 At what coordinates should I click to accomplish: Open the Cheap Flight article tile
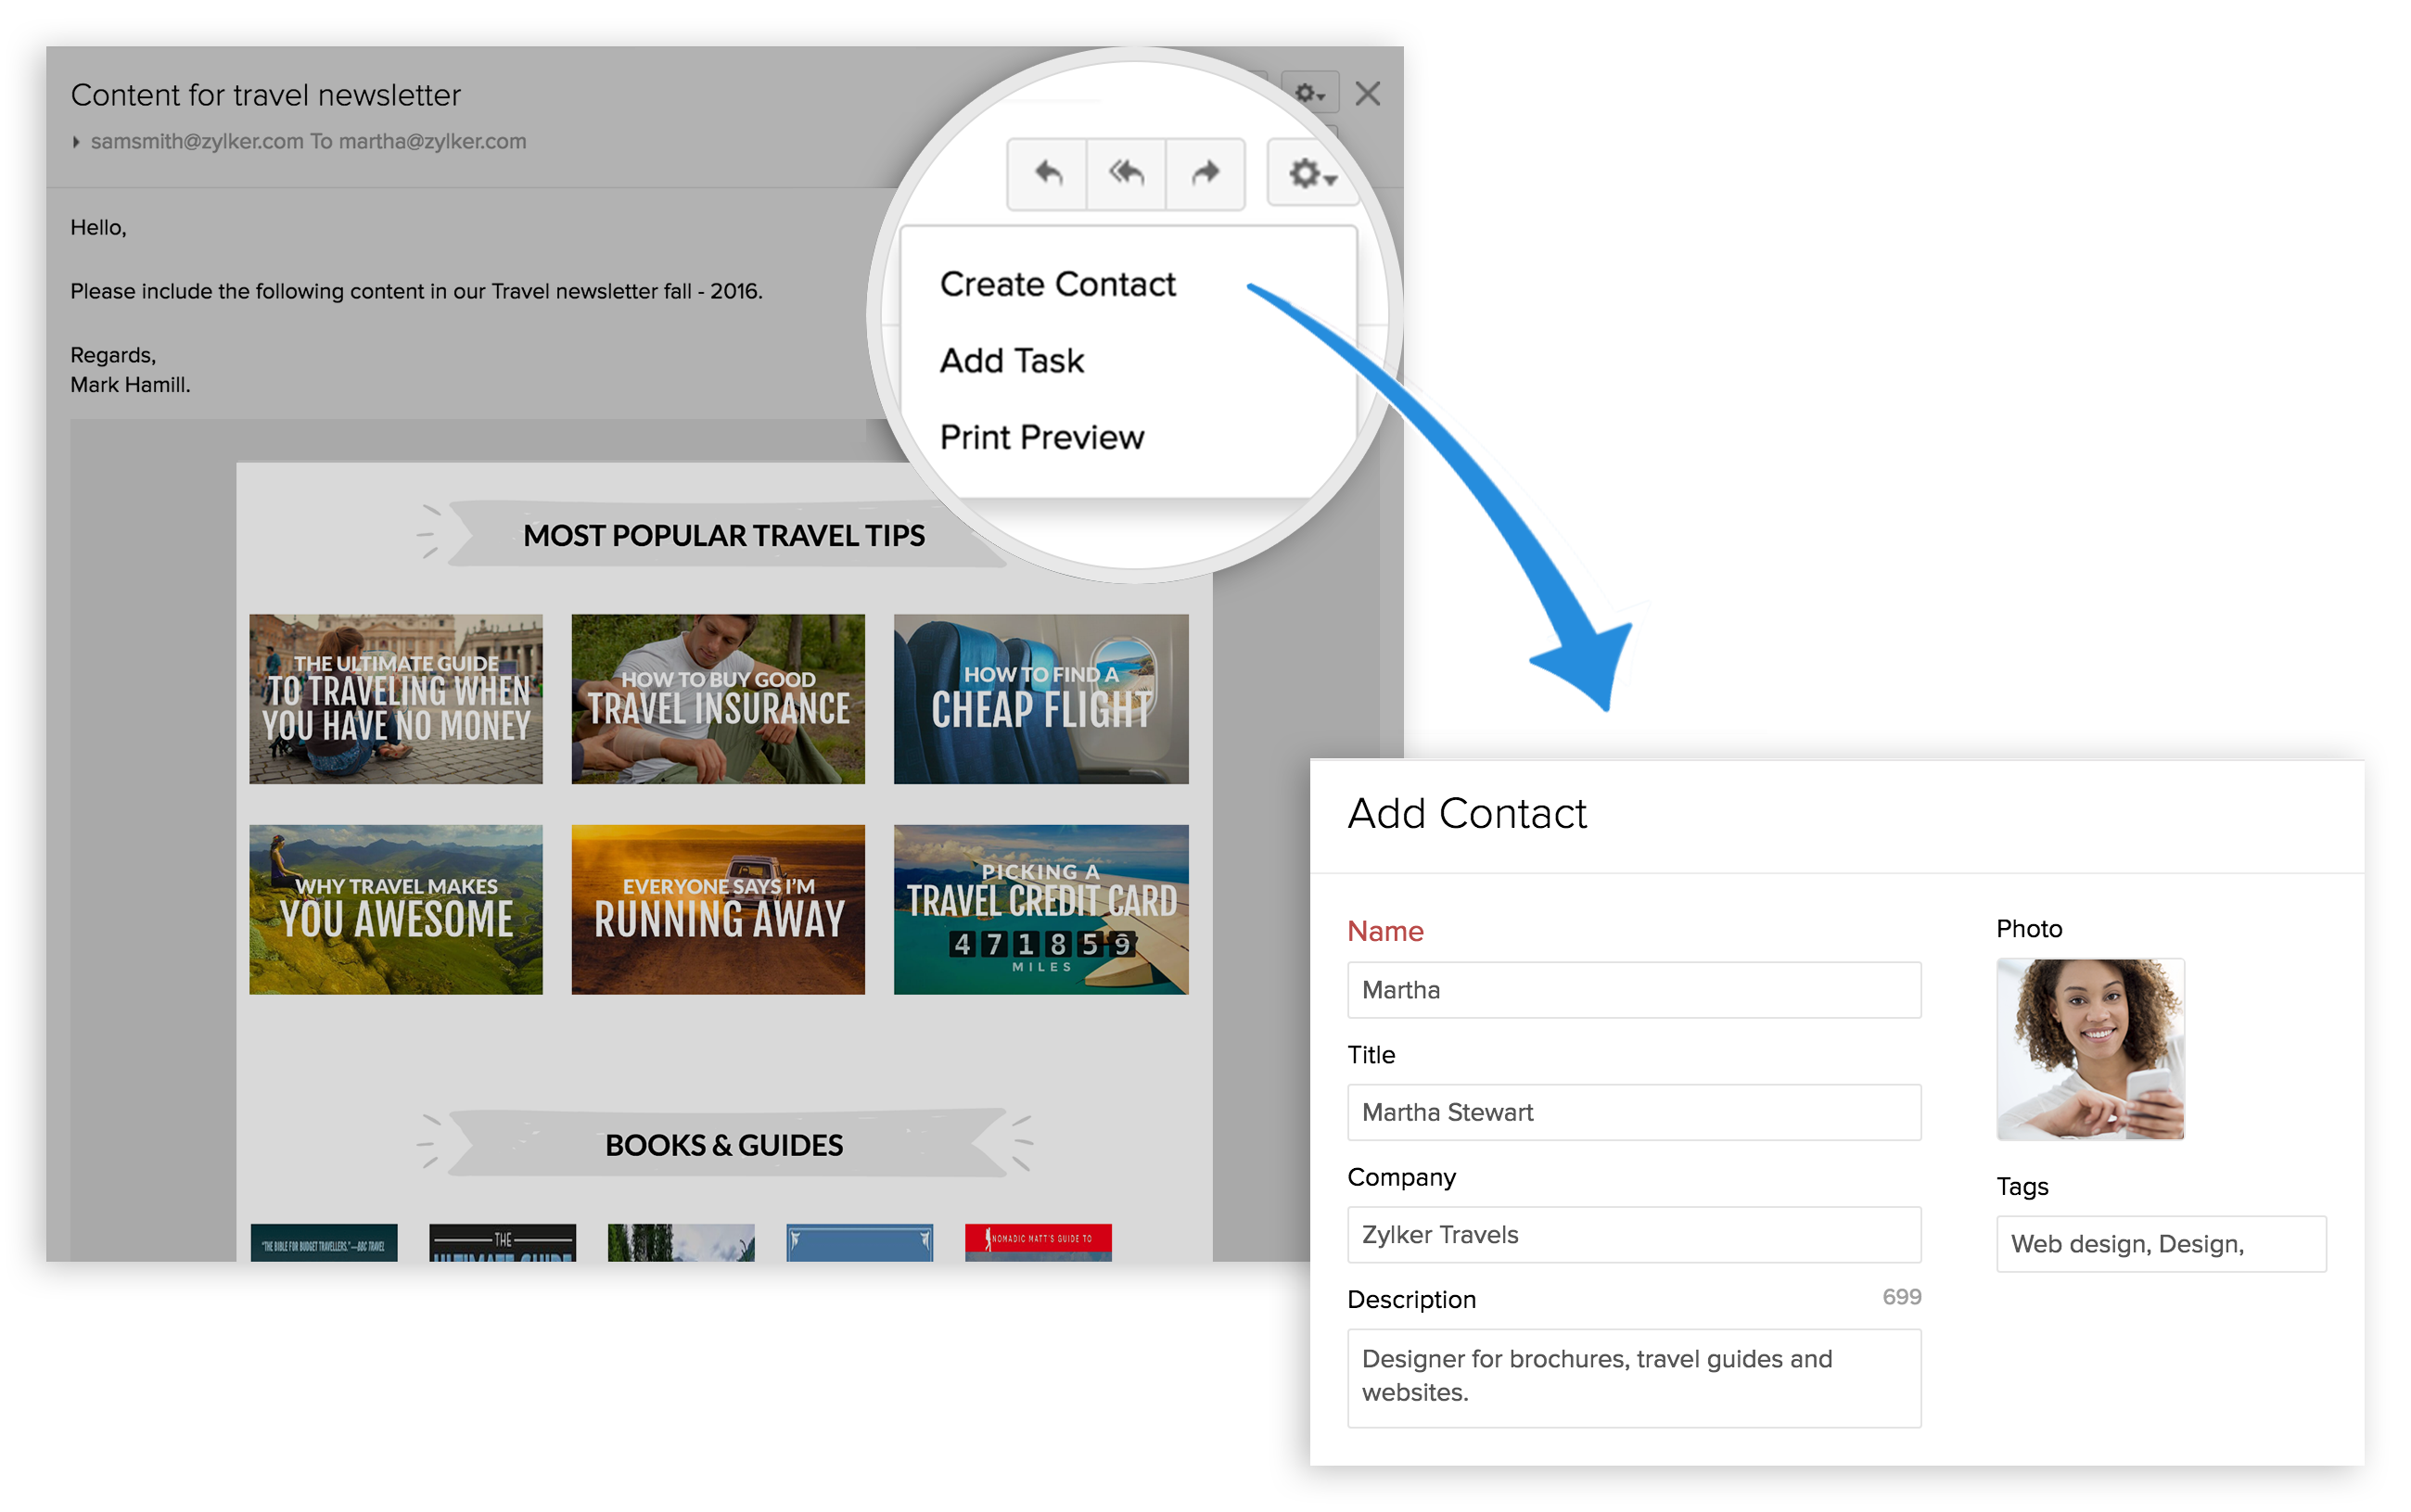[x=1041, y=699]
